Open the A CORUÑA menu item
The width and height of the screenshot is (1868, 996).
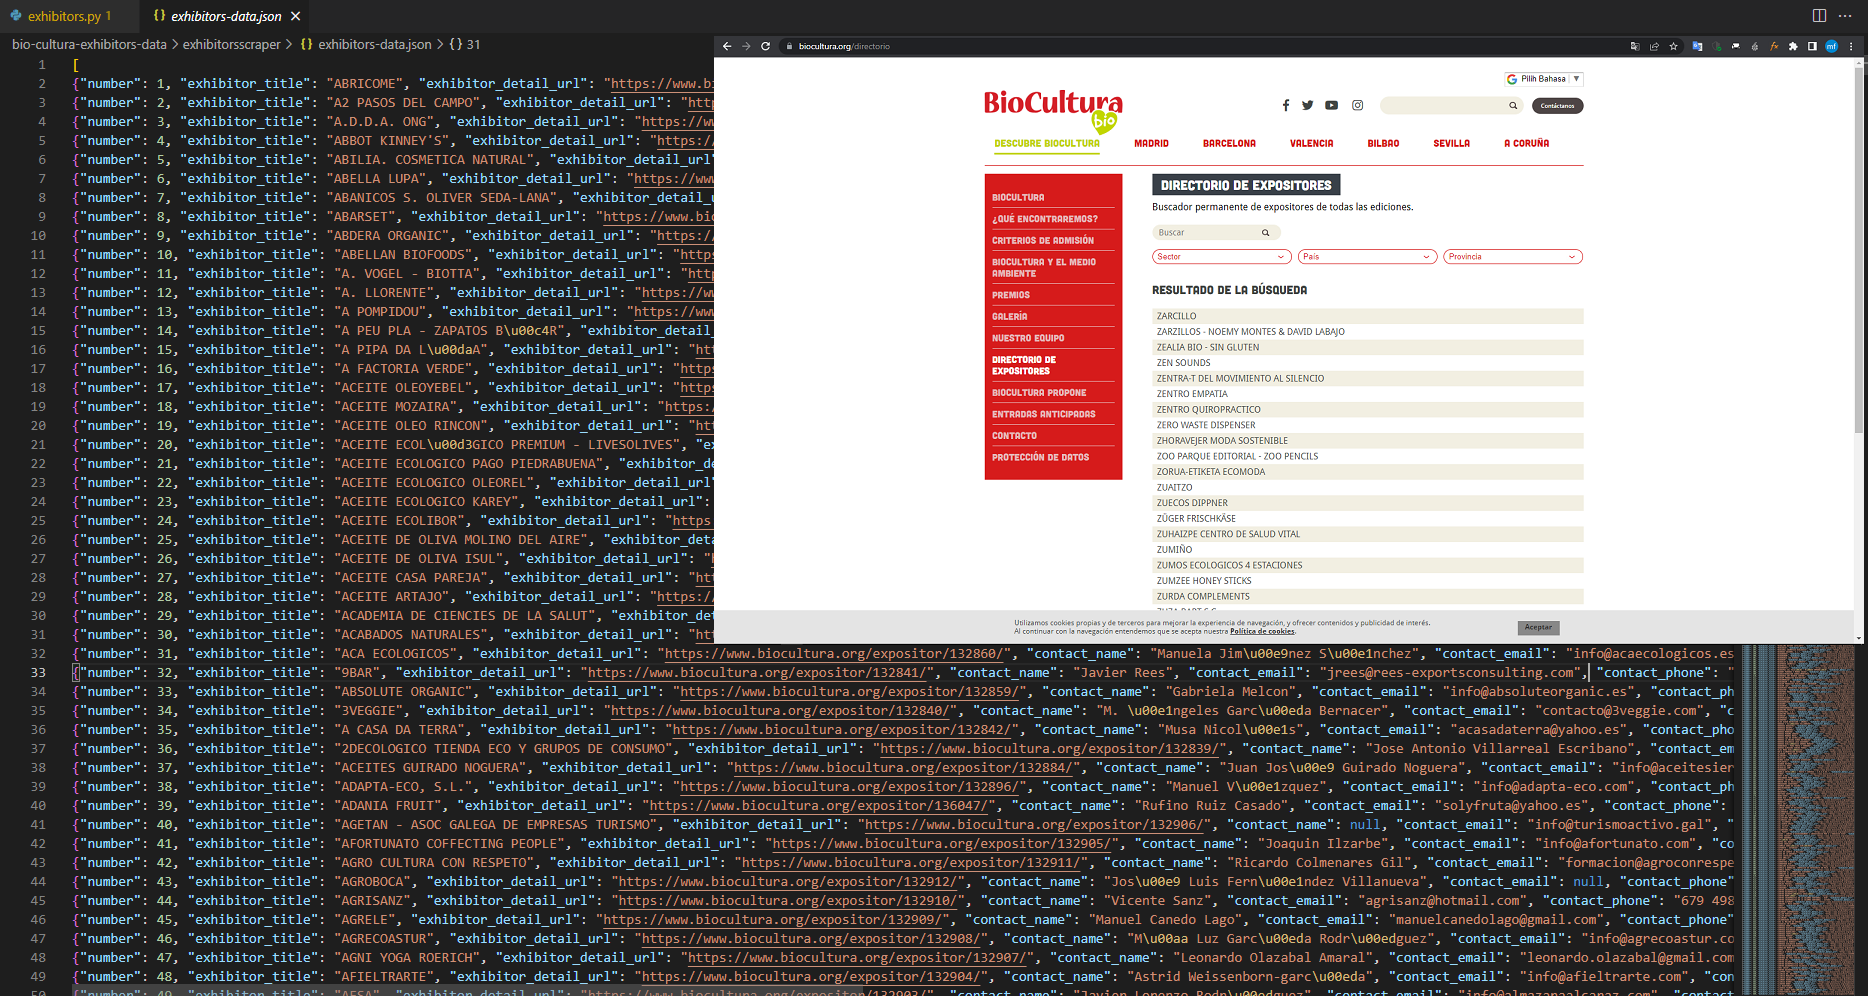[1526, 144]
